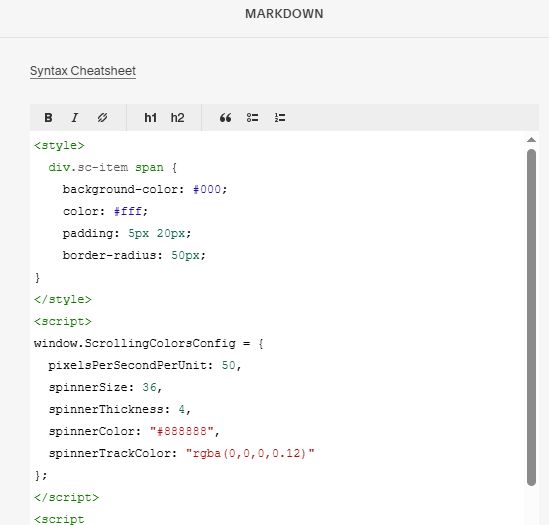
Task: Apply heading h2 style
Action: tap(178, 118)
